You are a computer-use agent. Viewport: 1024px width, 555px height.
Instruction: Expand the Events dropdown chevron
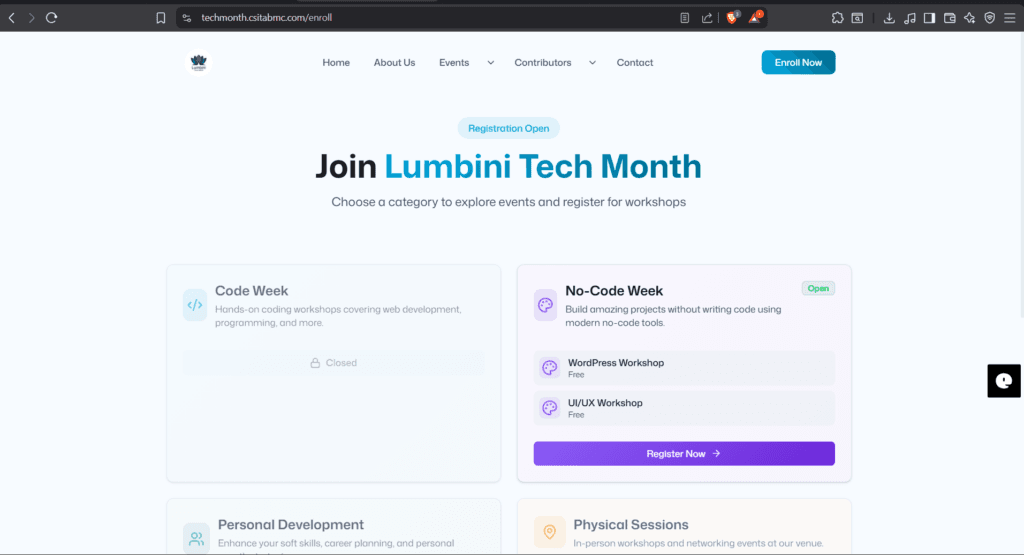[490, 63]
